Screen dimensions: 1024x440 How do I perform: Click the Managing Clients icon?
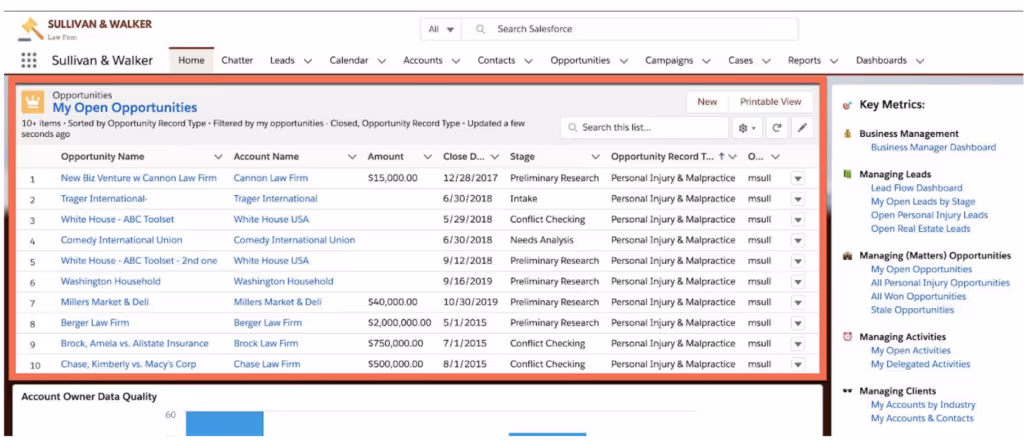pos(848,391)
